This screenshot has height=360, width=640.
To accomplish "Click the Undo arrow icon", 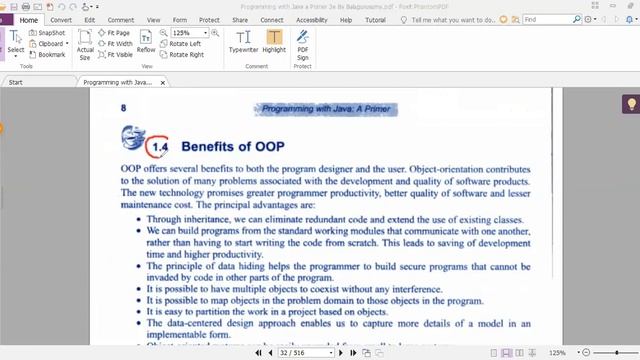I will point(62,7).
